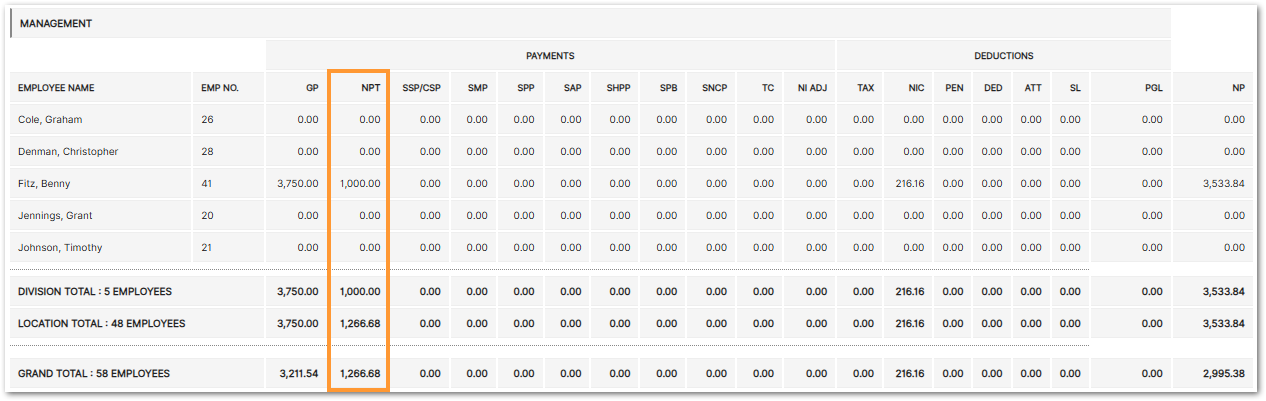Open employee number 41 link
The width and height of the screenshot is (1266, 401).
pos(207,184)
